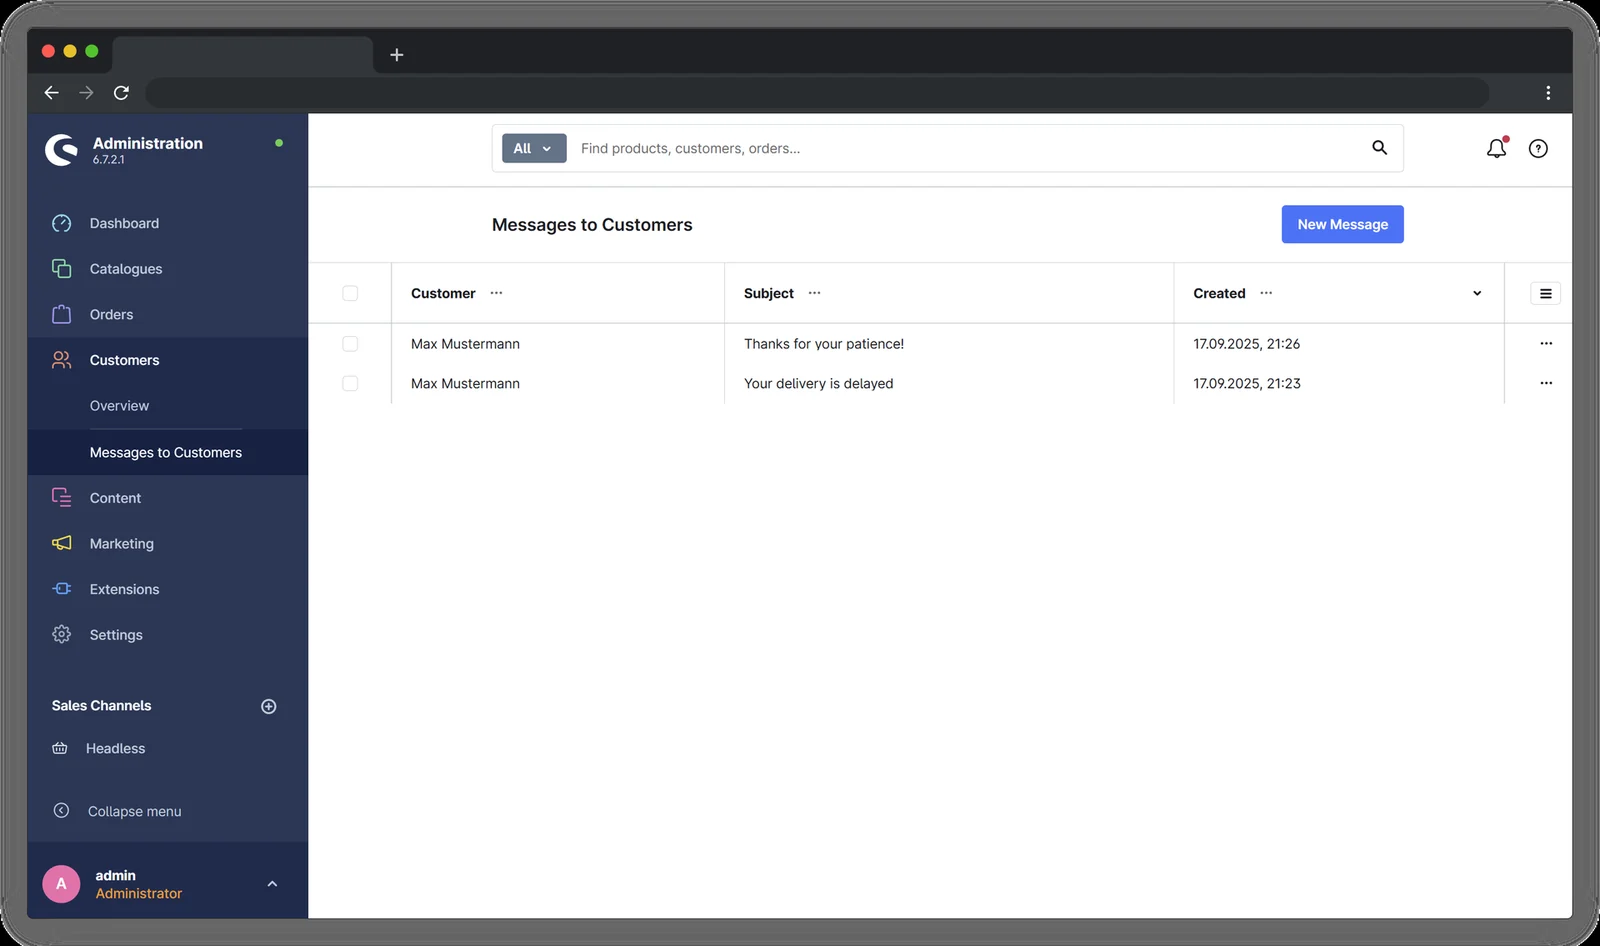The height and width of the screenshot is (946, 1600).
Task: Open Settings menu item
Action: 116,635
